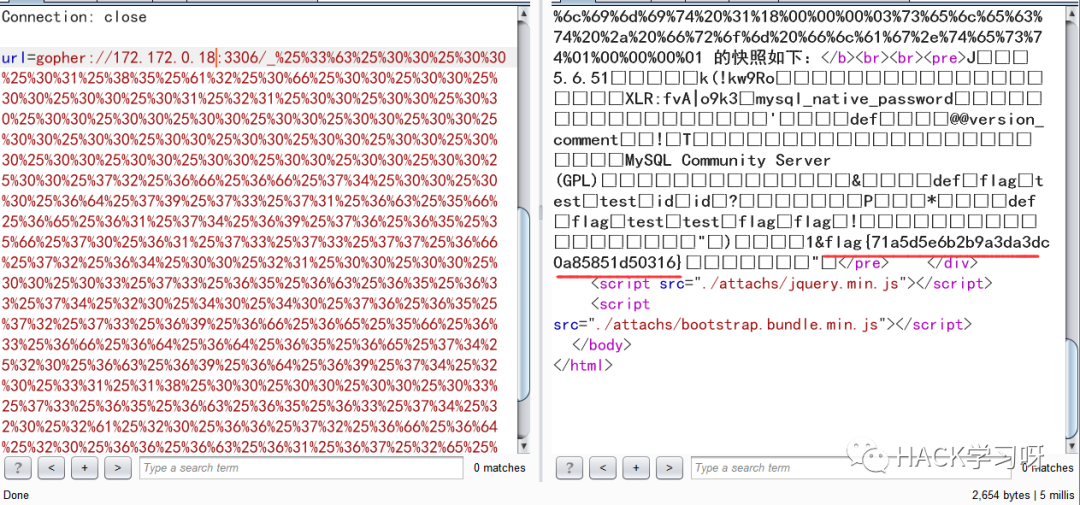Viewport: 1080px width, 505px height.
Task: Click the "MySQL Community Server" text
Action: point(729,161)
